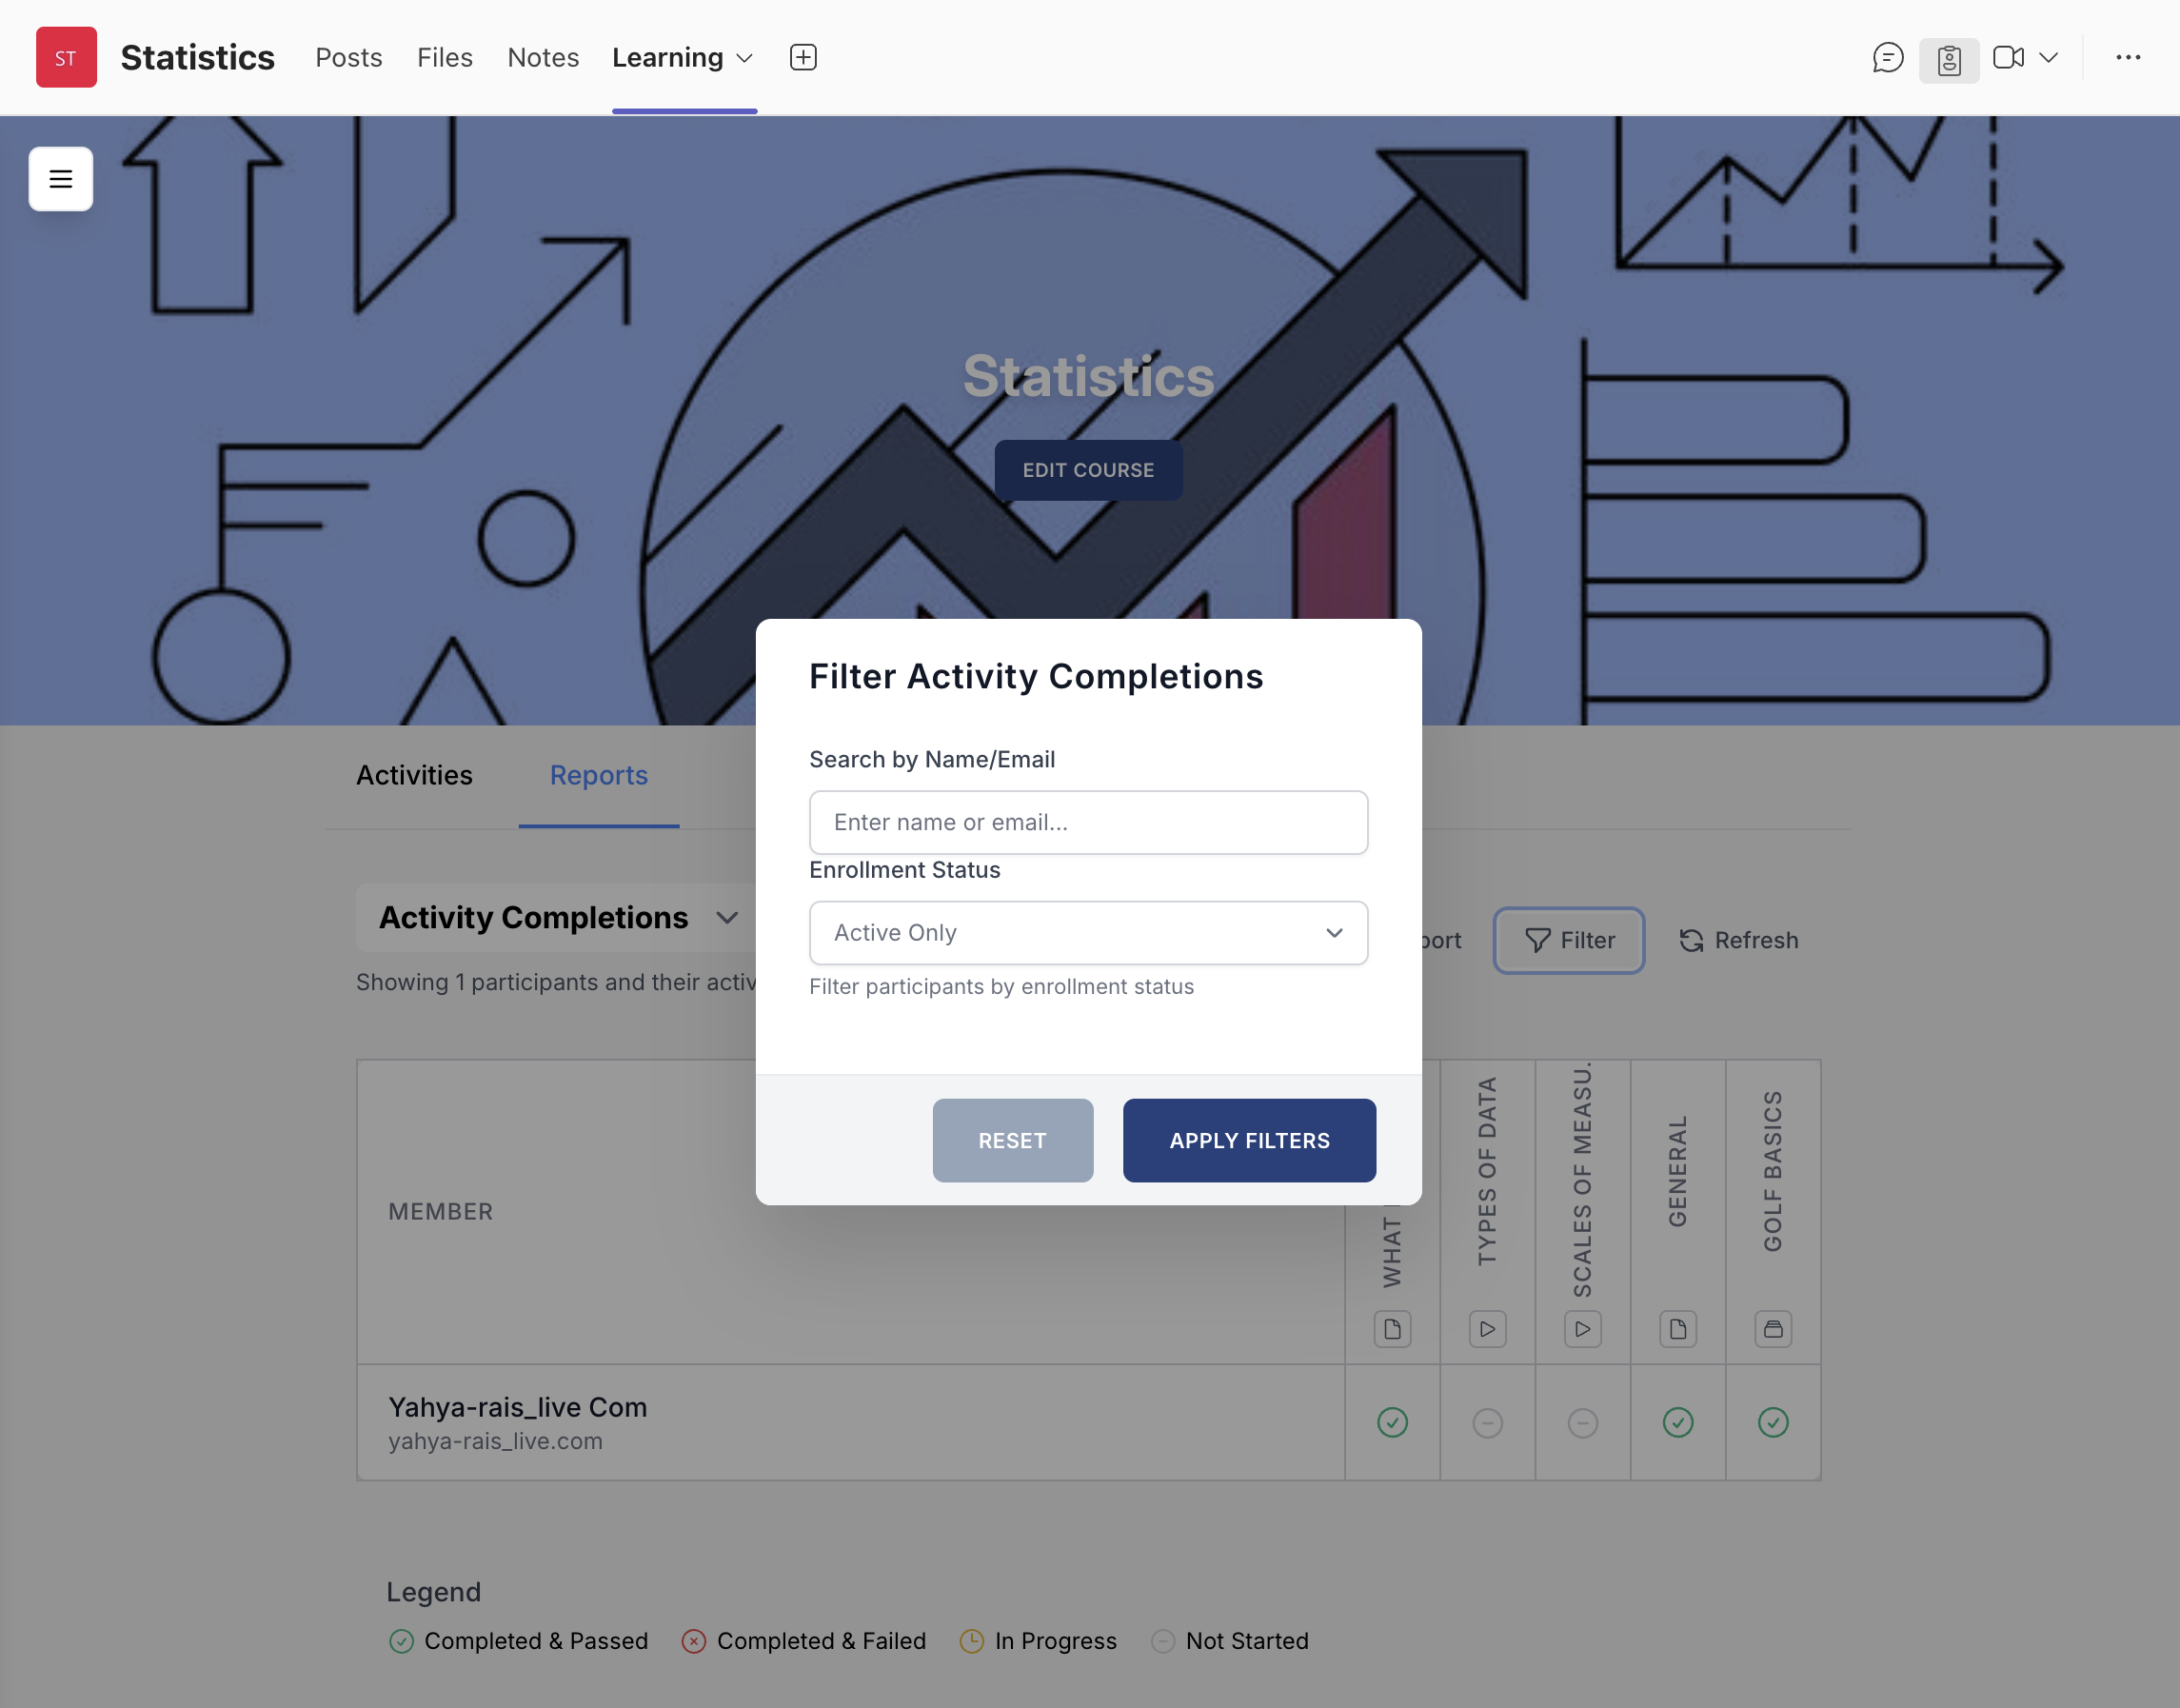This screenshot has width=2180, height=1708.
Task: Switch to the Activities tab
Action: pyautogui.click(x=414, y=775)
